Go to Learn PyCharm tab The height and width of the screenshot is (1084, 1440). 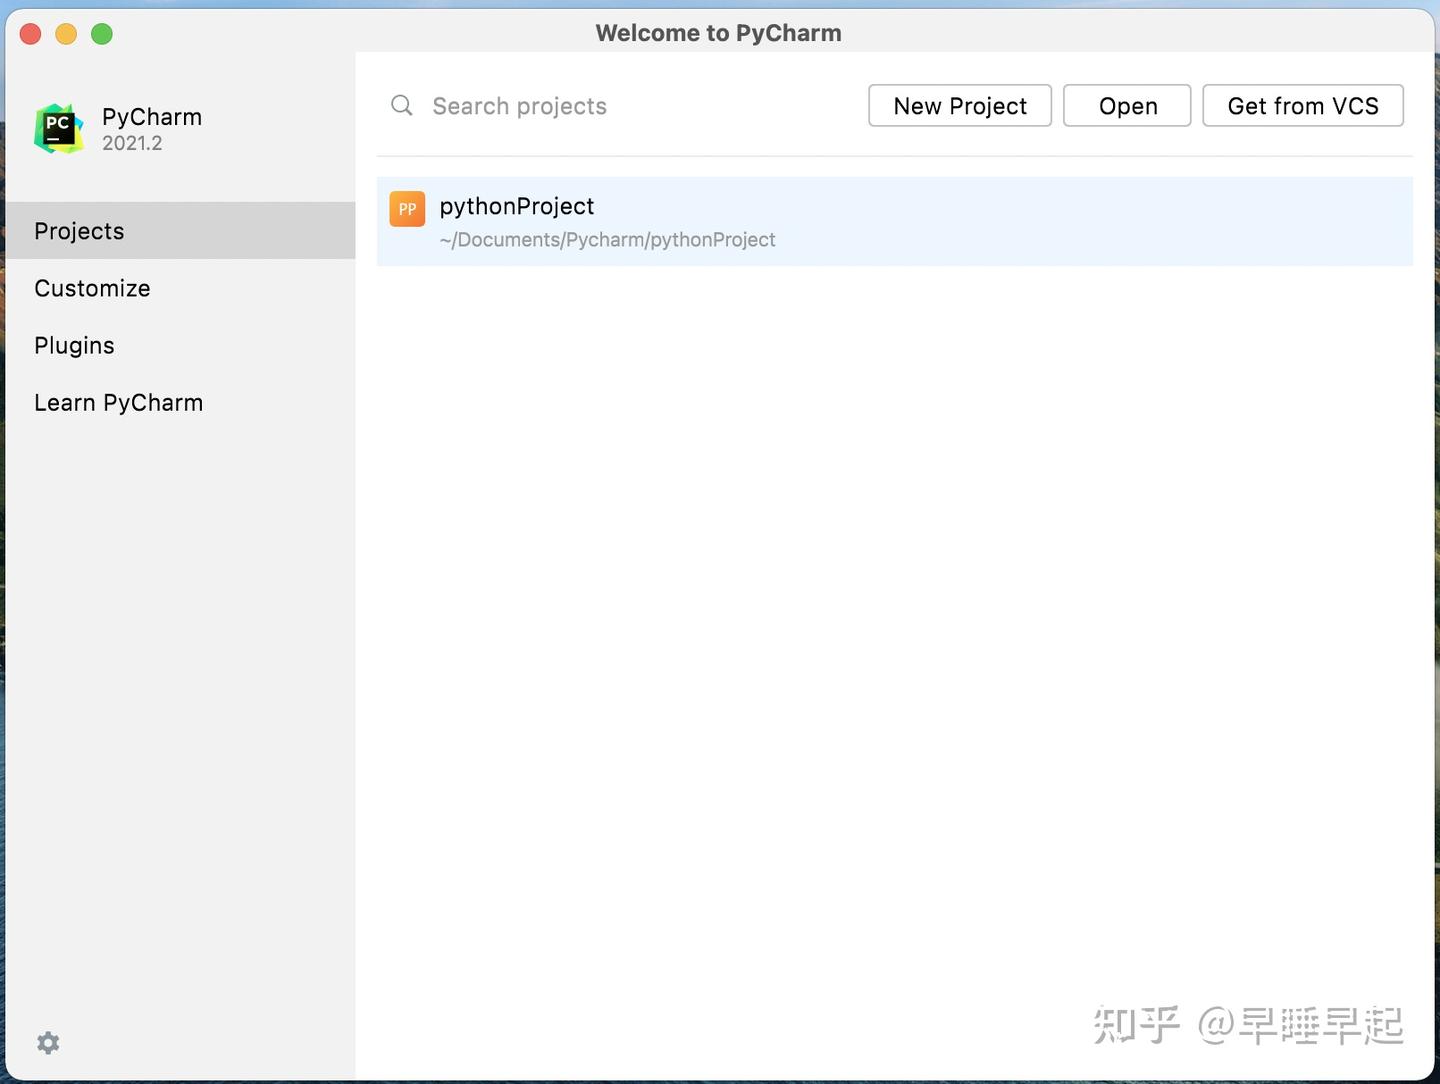point(180,402)
